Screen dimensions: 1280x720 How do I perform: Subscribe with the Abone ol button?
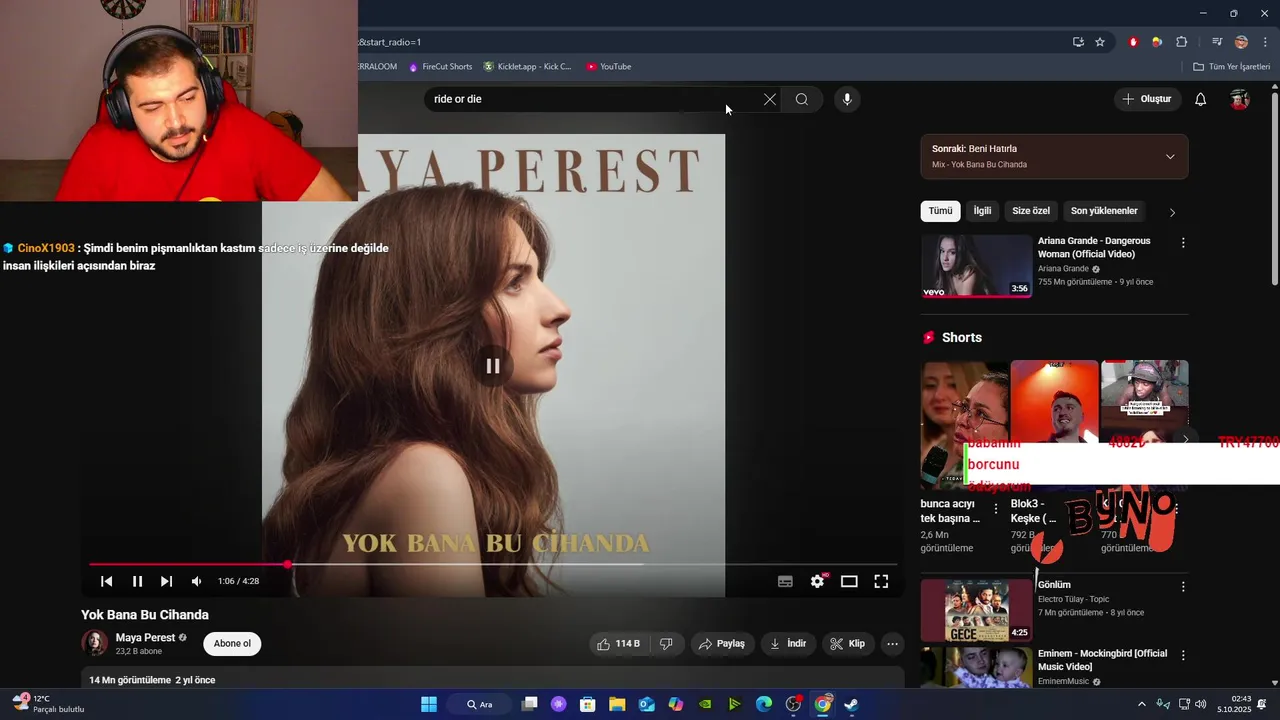point(232,644)
